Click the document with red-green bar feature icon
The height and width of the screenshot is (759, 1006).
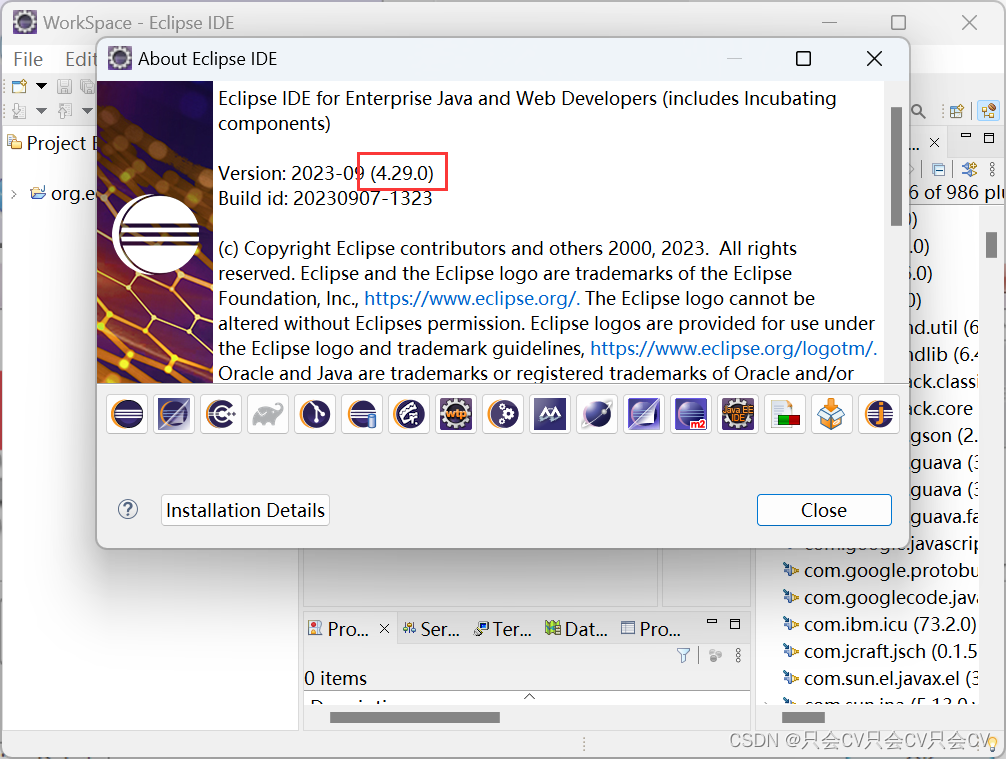click(x=785, y=414)
